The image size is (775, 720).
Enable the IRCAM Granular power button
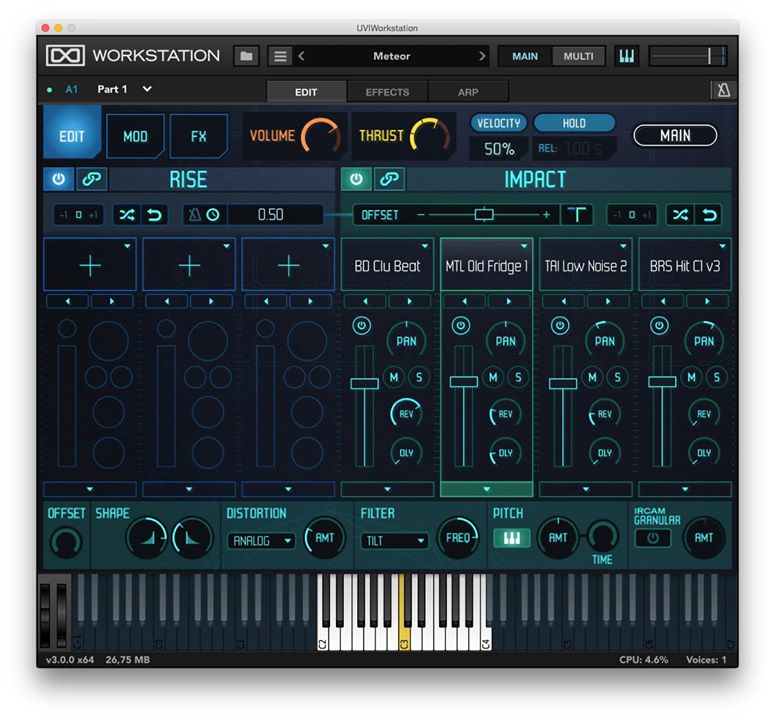tap(653, 538)
